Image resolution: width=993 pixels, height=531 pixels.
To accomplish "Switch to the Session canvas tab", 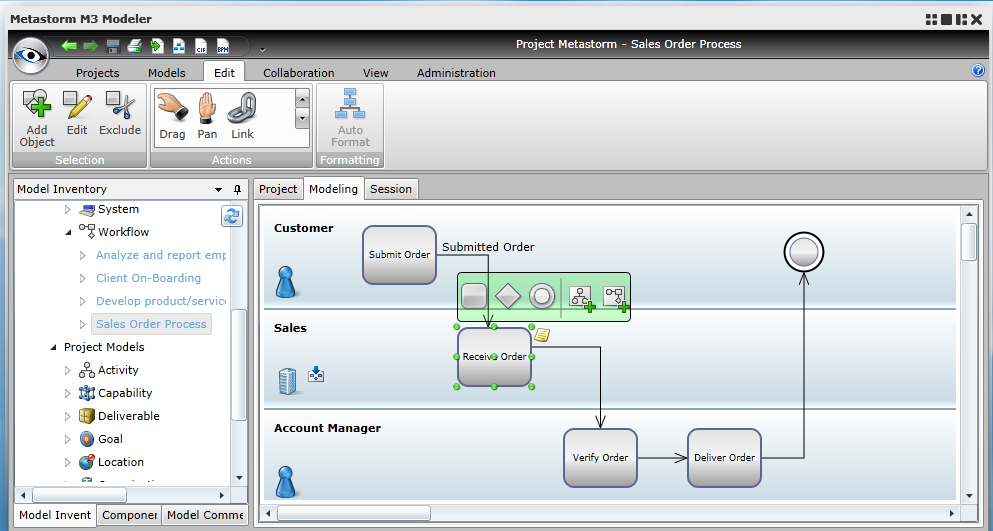I will click(x=391, y=189).
